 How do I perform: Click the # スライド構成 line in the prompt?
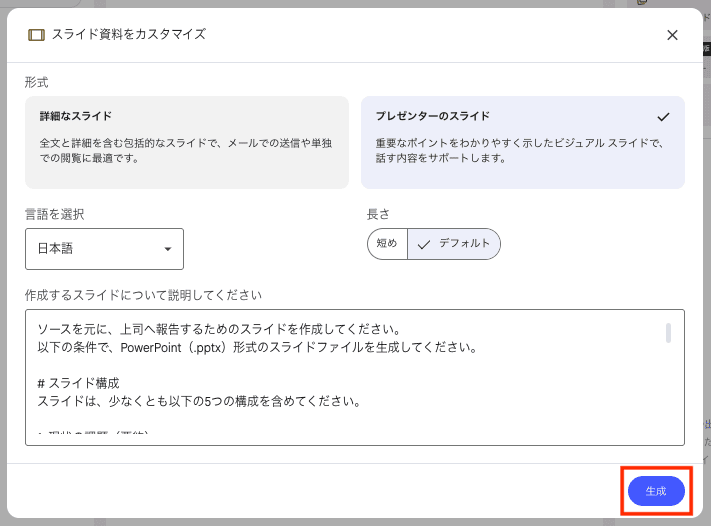(78, 383)
